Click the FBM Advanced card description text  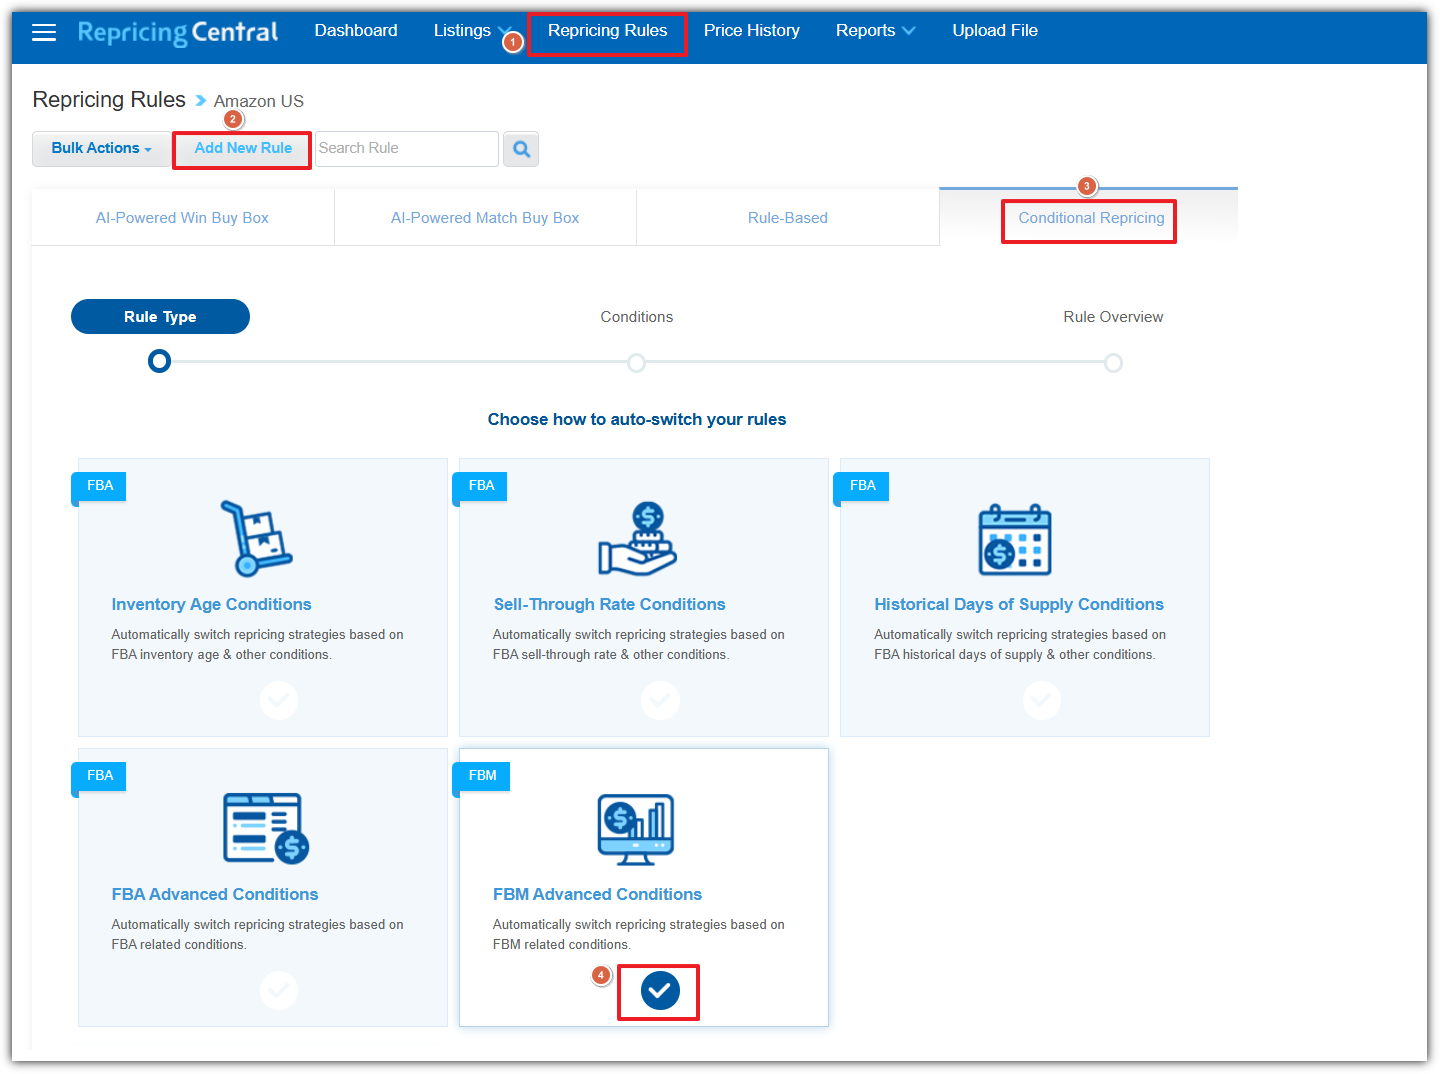pyautogui.click(x=638, y=935)
